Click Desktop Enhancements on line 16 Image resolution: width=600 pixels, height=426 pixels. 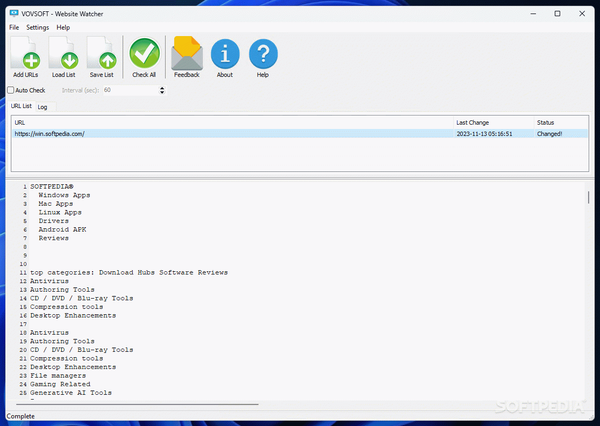73,316
